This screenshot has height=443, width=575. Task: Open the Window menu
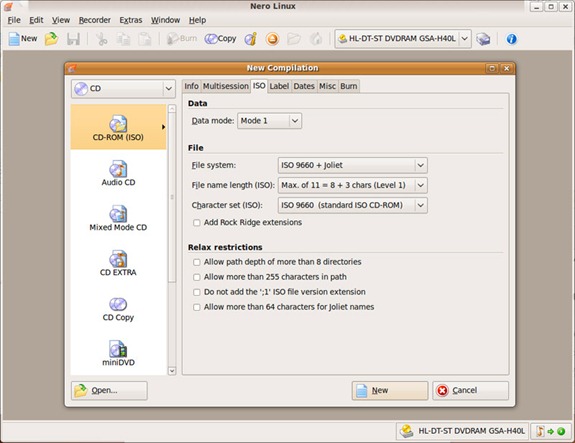[x=165, y=20]
